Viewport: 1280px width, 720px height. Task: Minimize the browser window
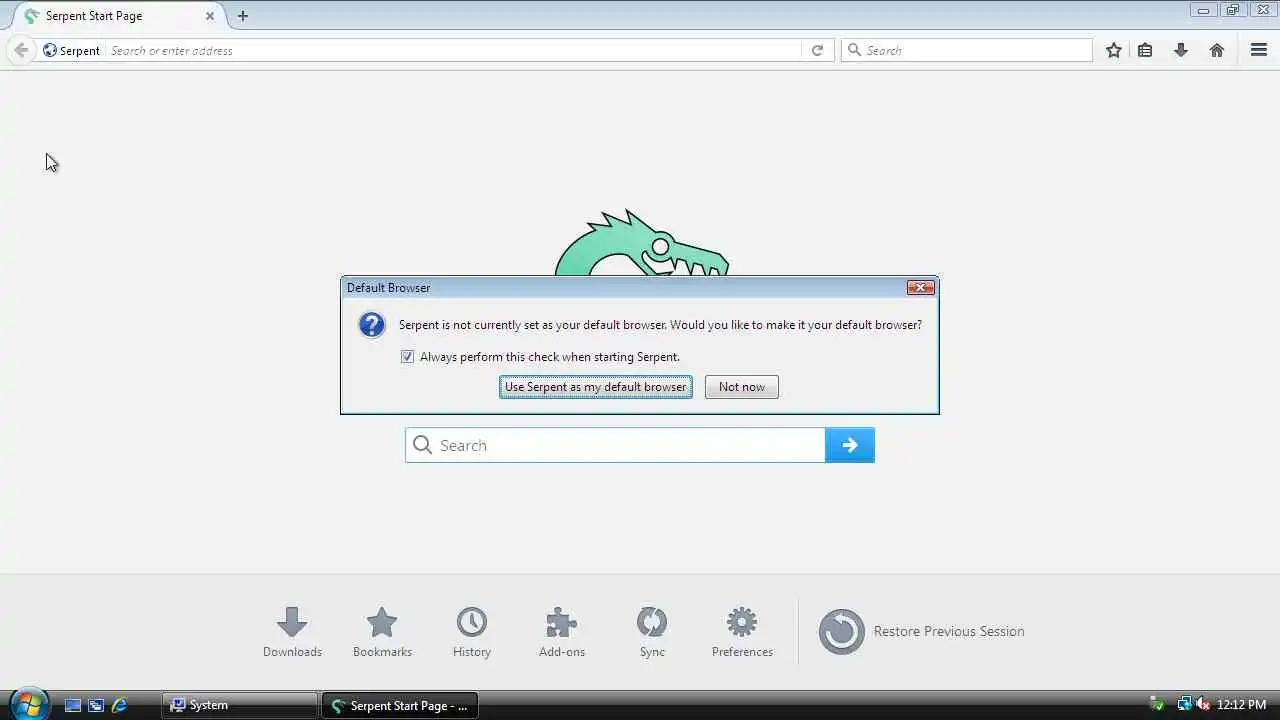click(1203, 10)
